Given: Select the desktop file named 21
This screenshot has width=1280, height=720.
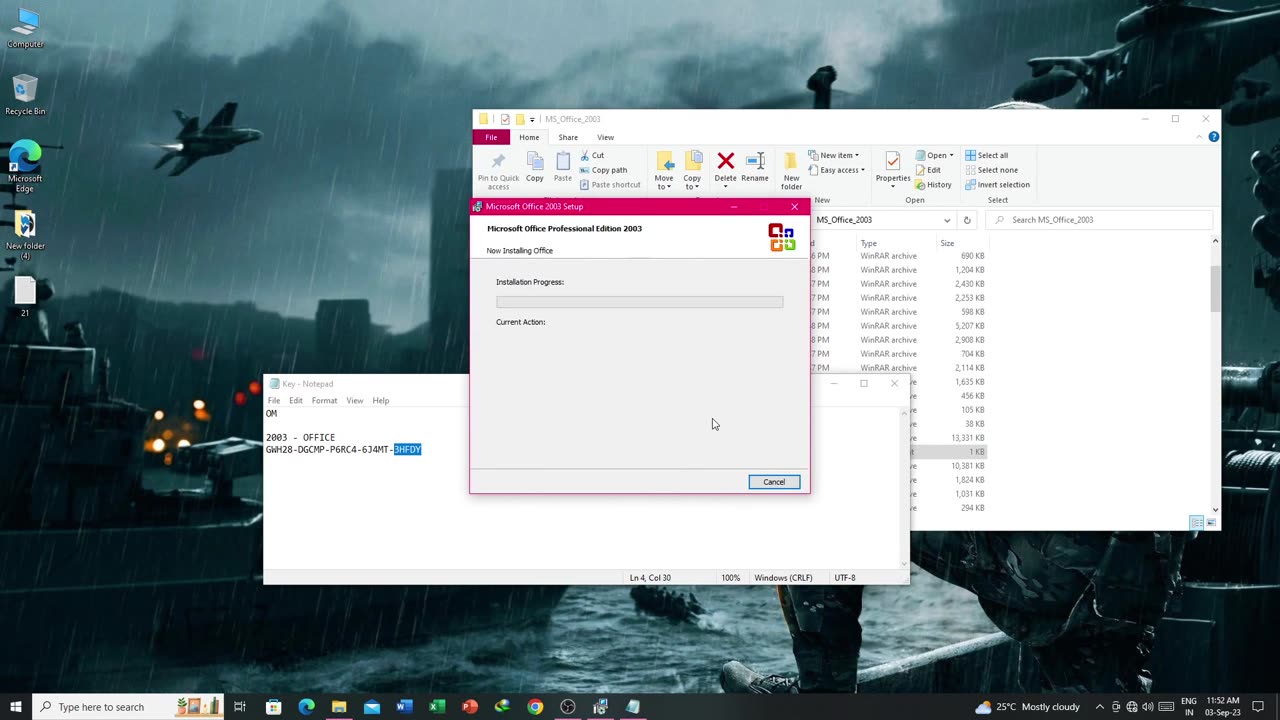Looking at the screenshot, I should (x=25, y=297).
